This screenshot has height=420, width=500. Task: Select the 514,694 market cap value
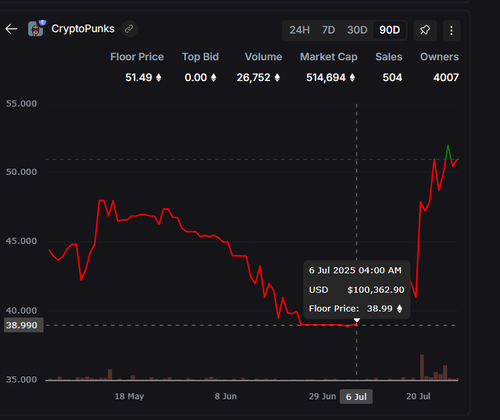point(326,78)
